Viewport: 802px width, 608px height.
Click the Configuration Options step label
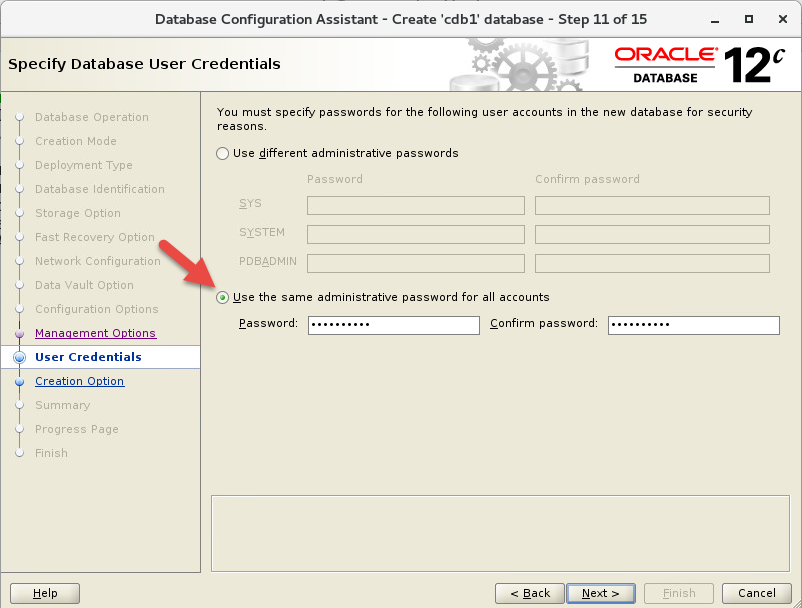[x=97, y=309]
